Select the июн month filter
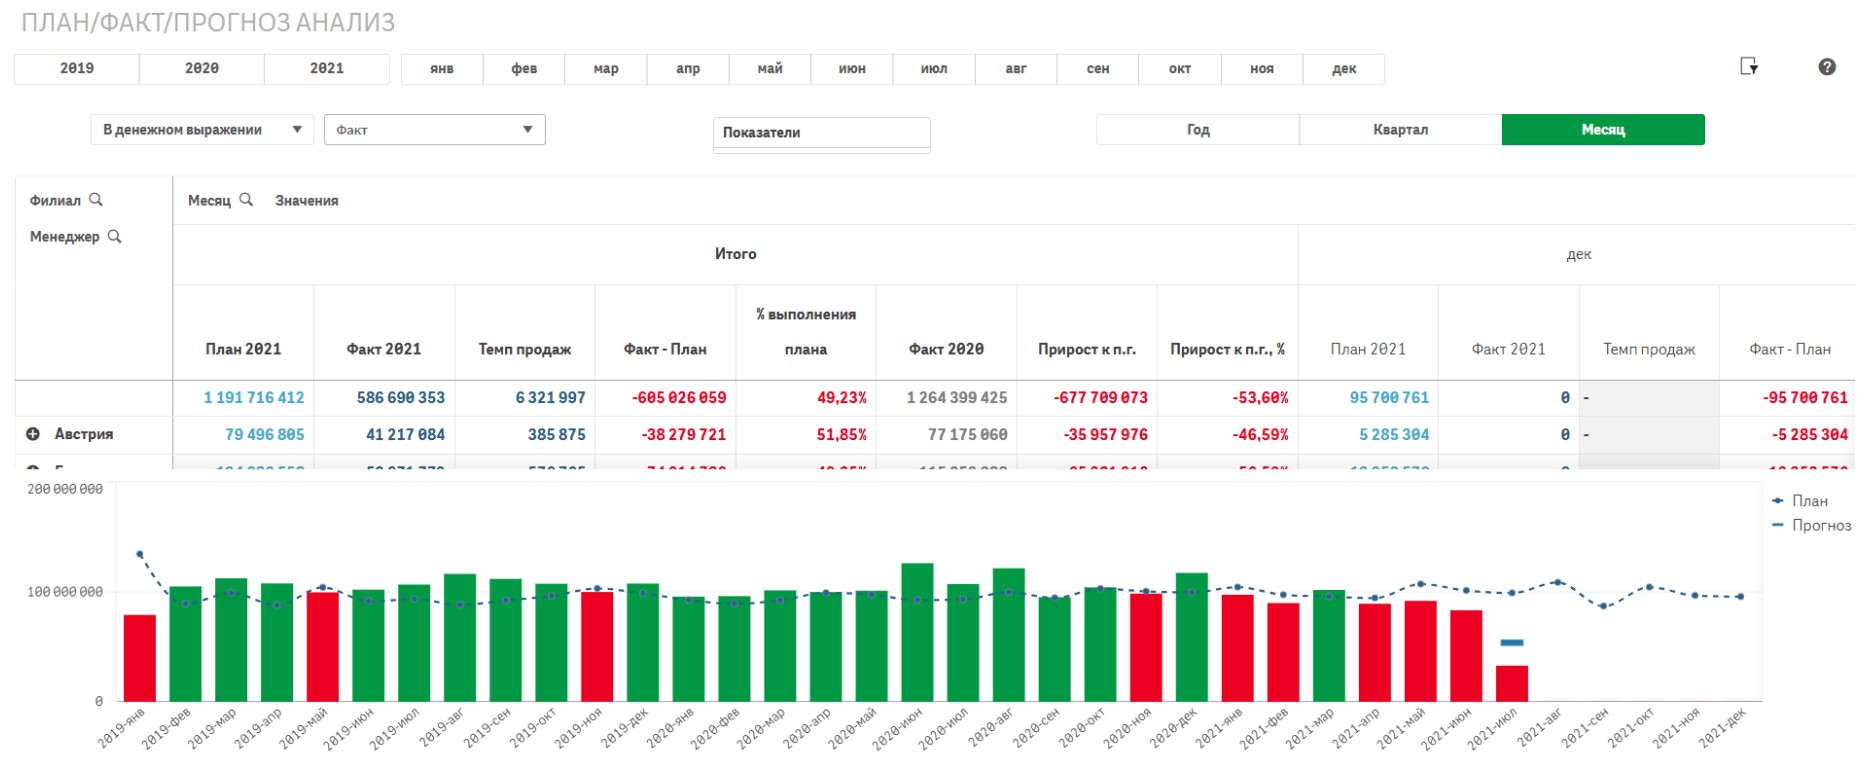The height and width of the screenshot is (761, 1863). 852,69
